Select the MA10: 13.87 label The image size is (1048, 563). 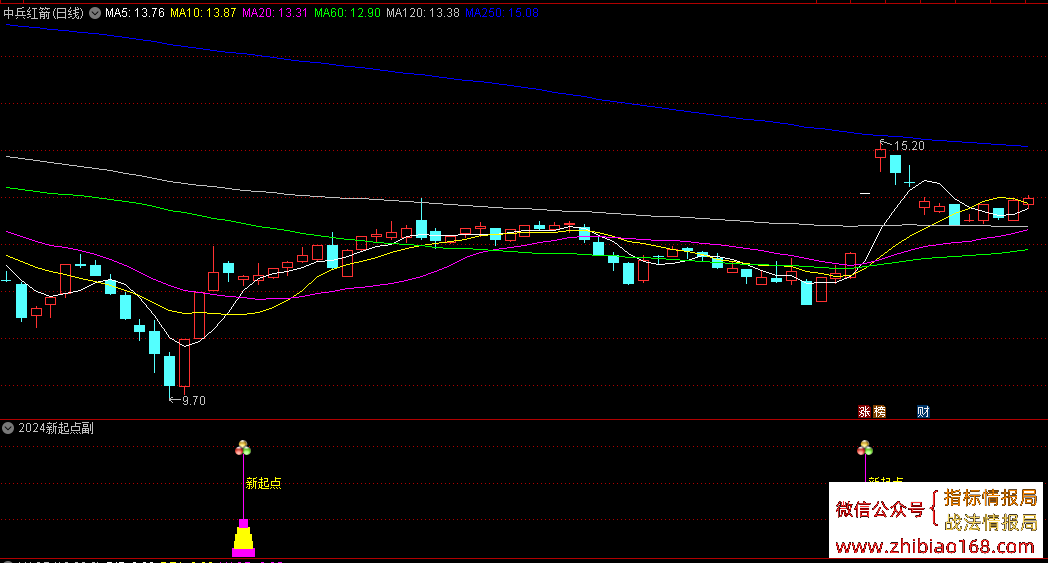(x=203, y=13)
